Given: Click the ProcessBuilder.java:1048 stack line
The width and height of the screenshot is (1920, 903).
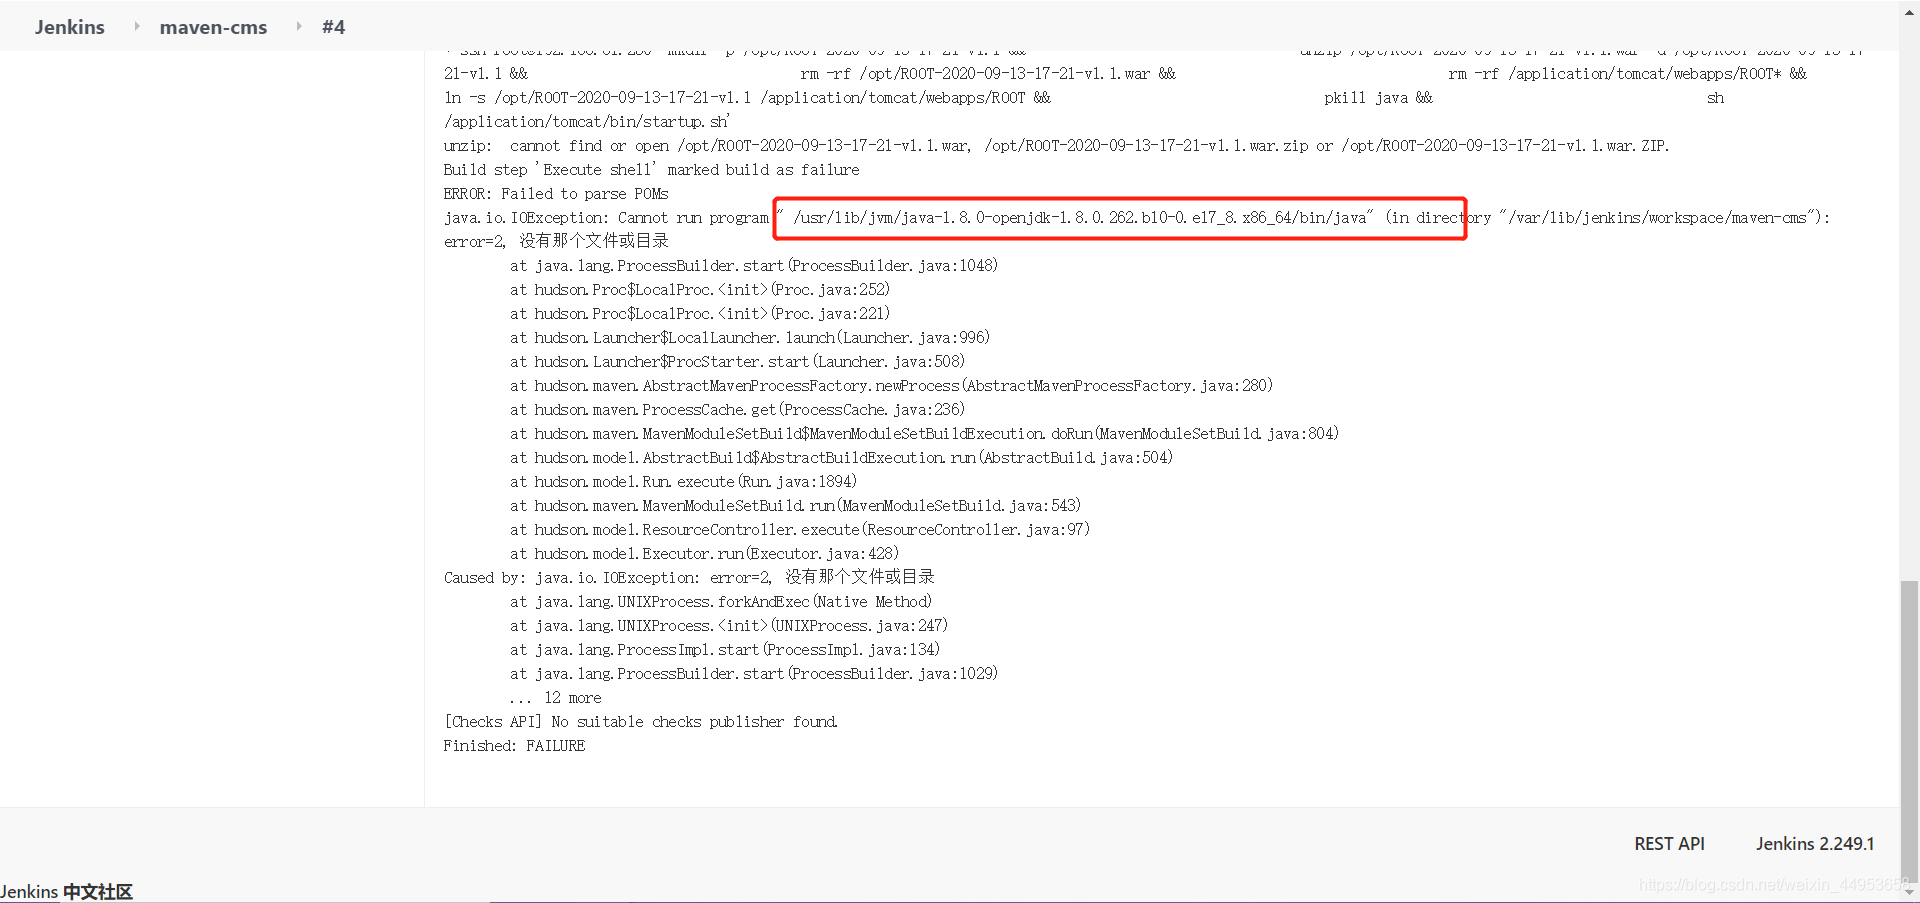Looking at the screenshot, I should (754, 266).
